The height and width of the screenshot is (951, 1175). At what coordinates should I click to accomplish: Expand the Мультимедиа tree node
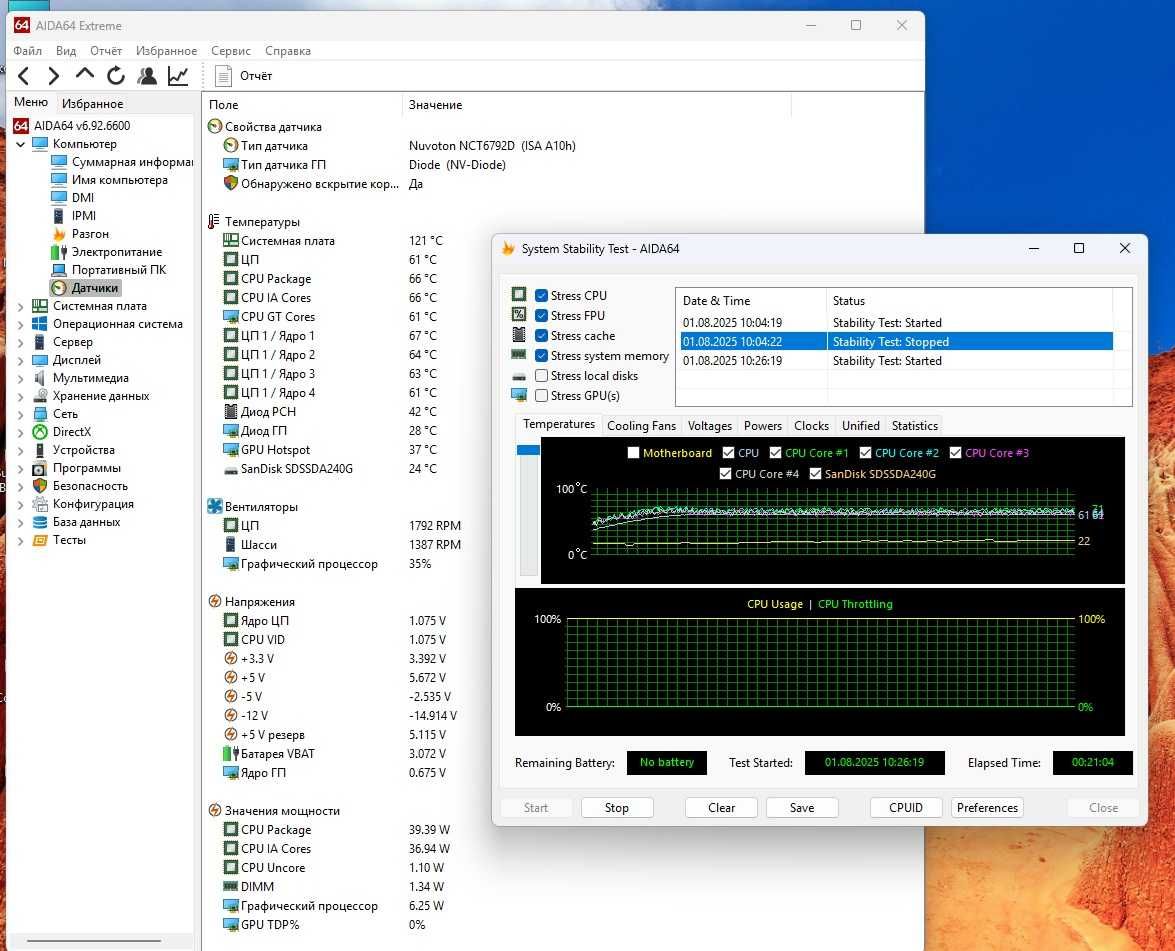tap(20, 378)
